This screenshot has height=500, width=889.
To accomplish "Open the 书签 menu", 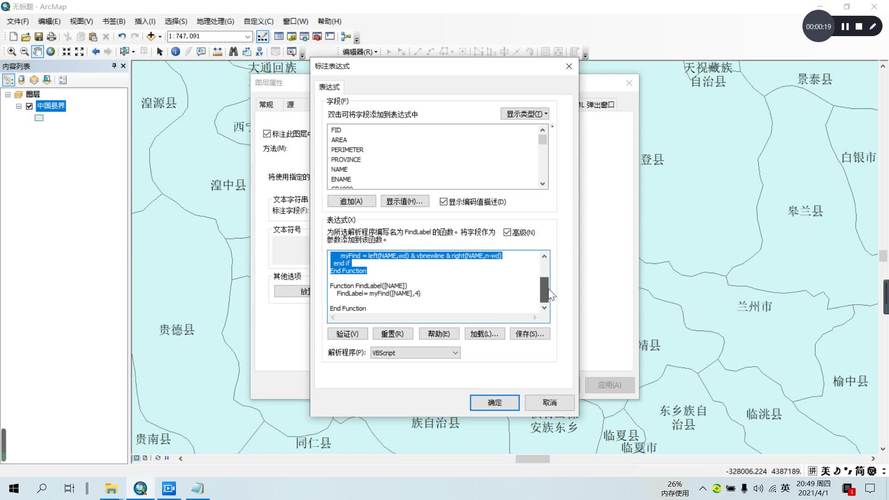I will pos(113,21).
